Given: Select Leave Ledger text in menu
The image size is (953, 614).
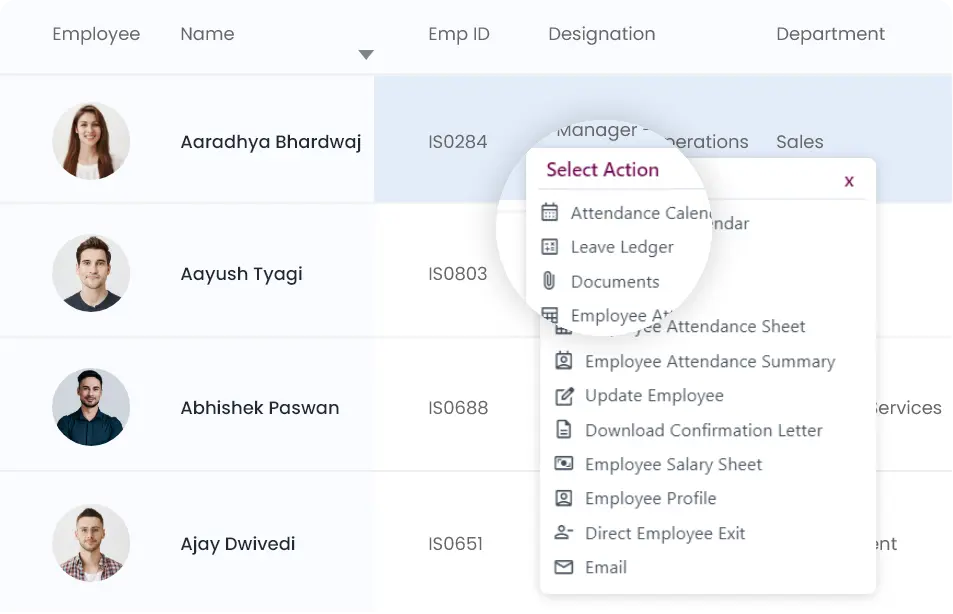Looking at the screenshot, I should (622, 247).
